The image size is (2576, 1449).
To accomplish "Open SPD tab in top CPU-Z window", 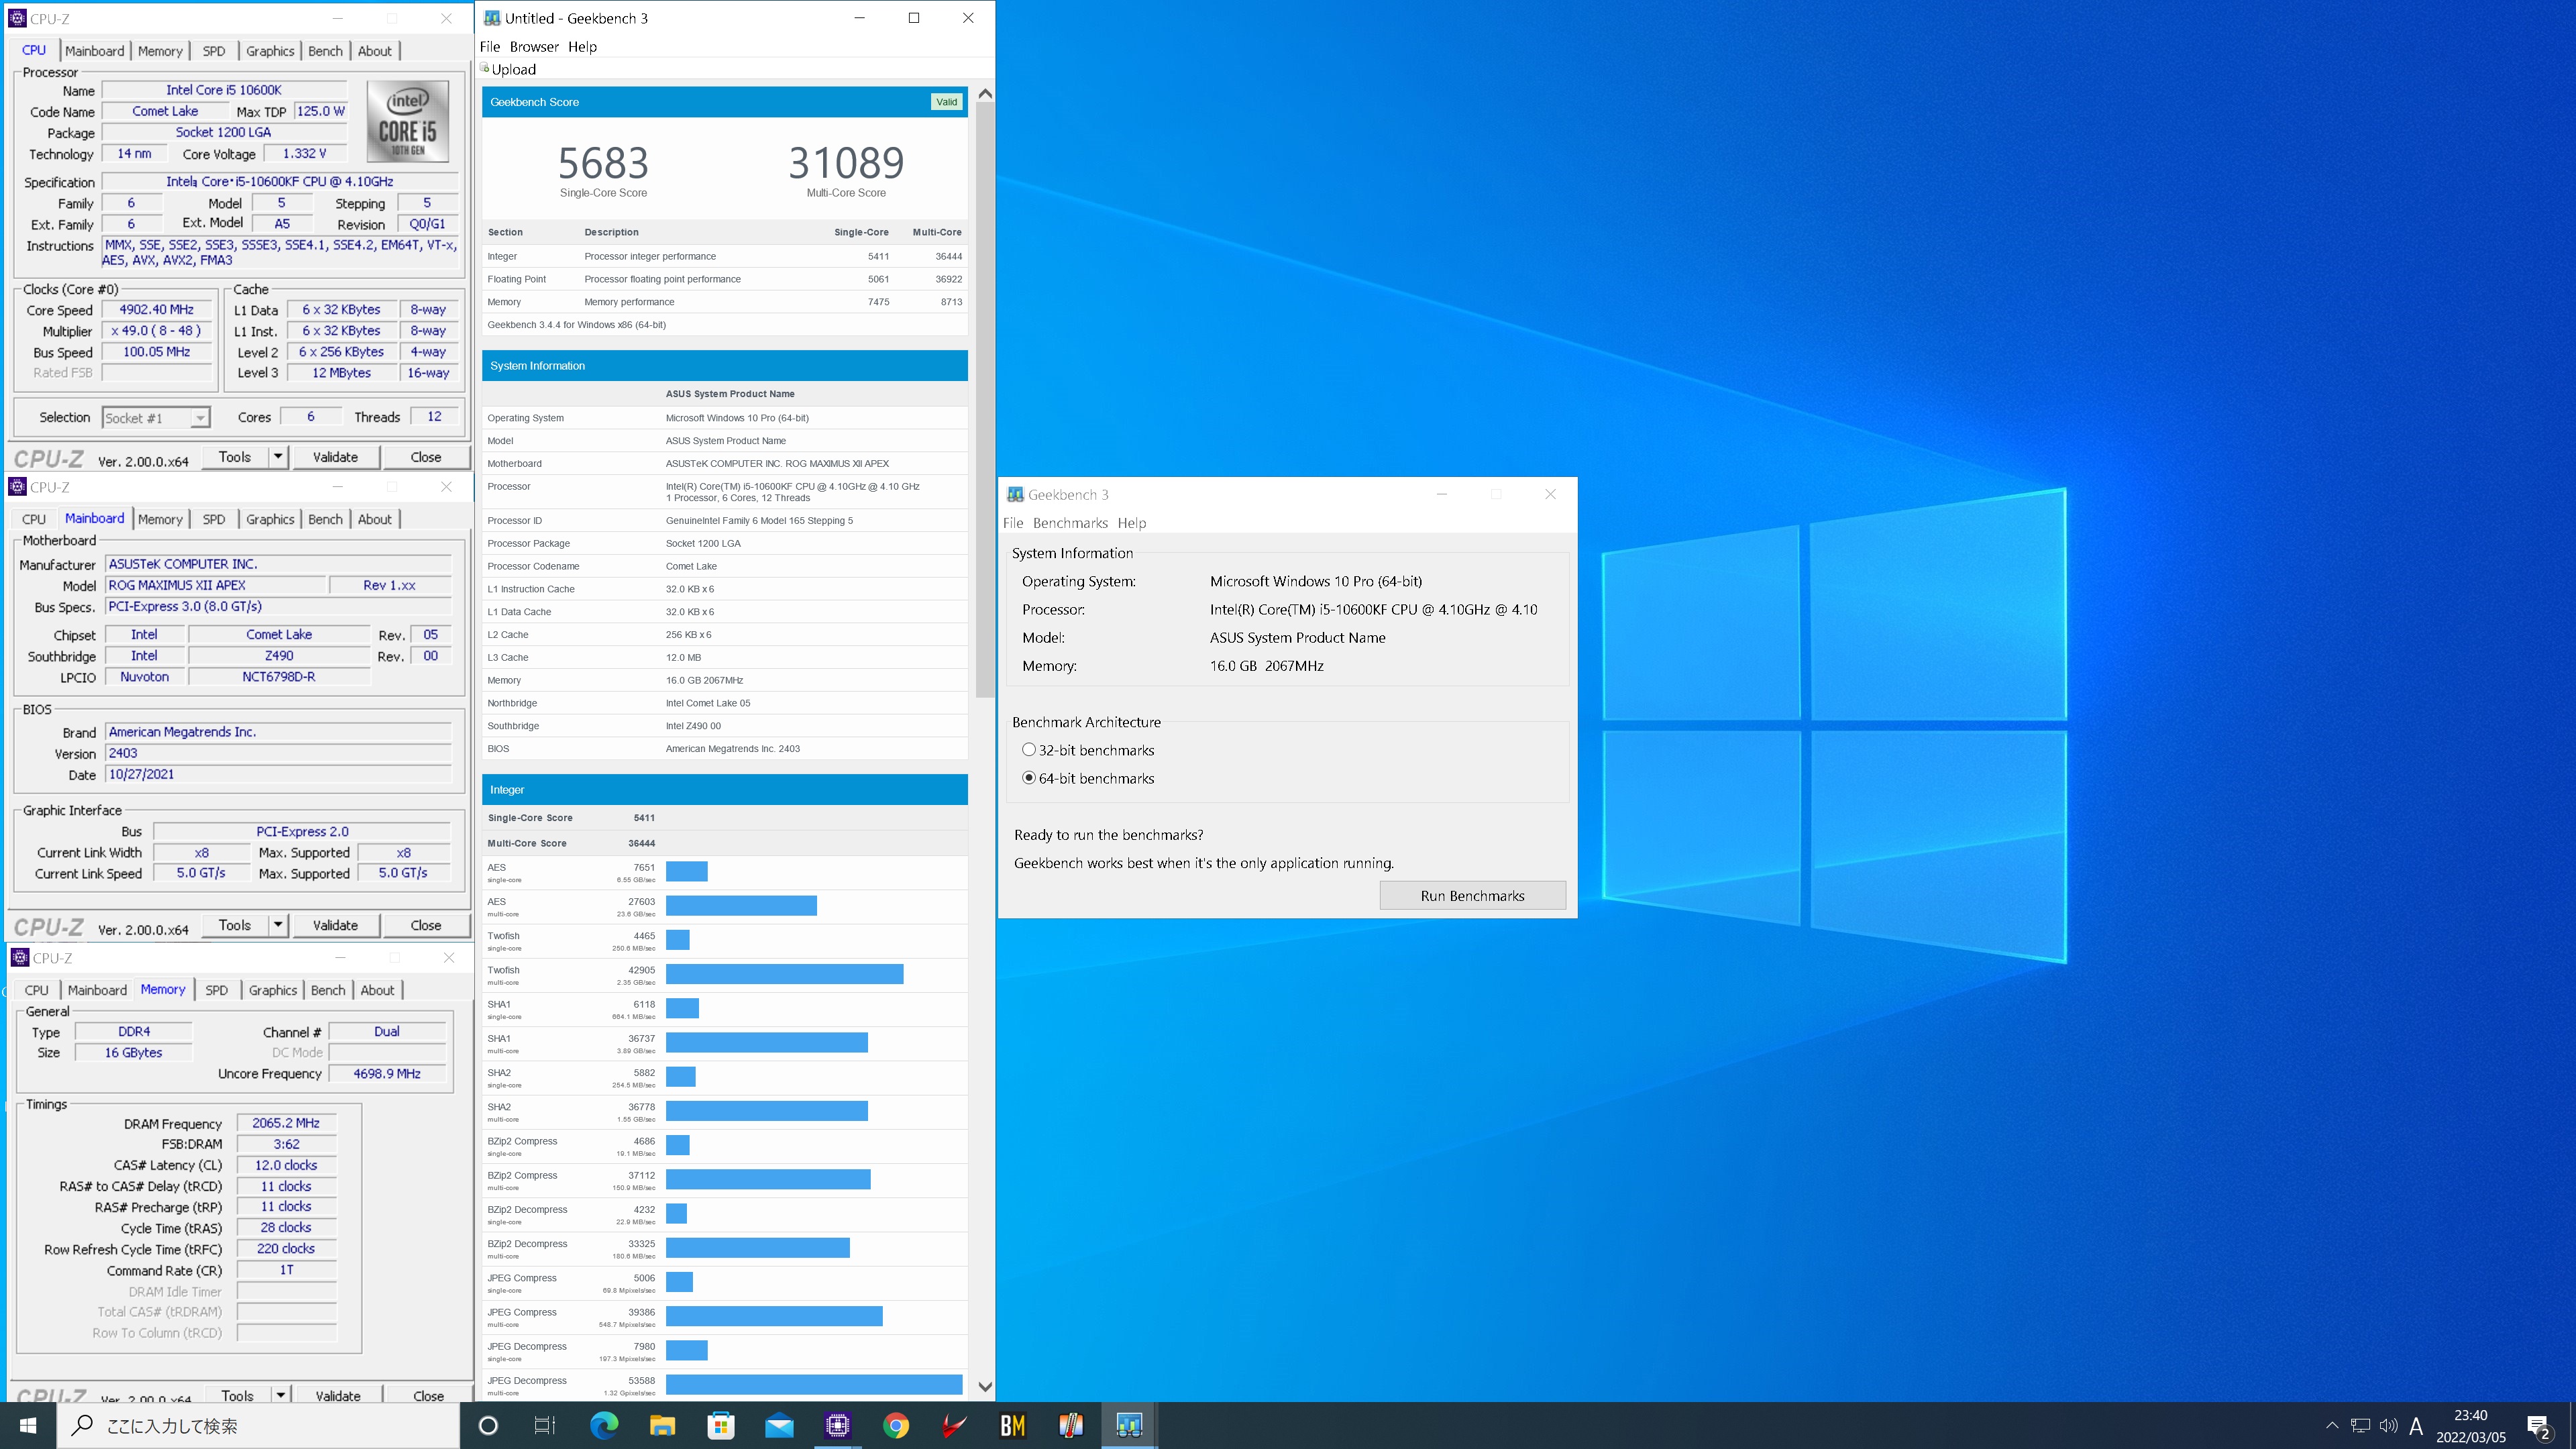I will 214,51.
